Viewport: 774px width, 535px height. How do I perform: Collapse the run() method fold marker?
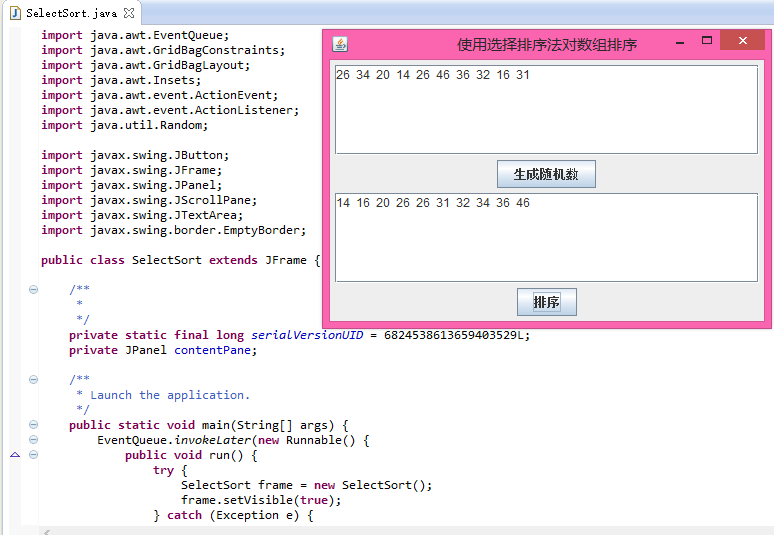pos(33,455)
